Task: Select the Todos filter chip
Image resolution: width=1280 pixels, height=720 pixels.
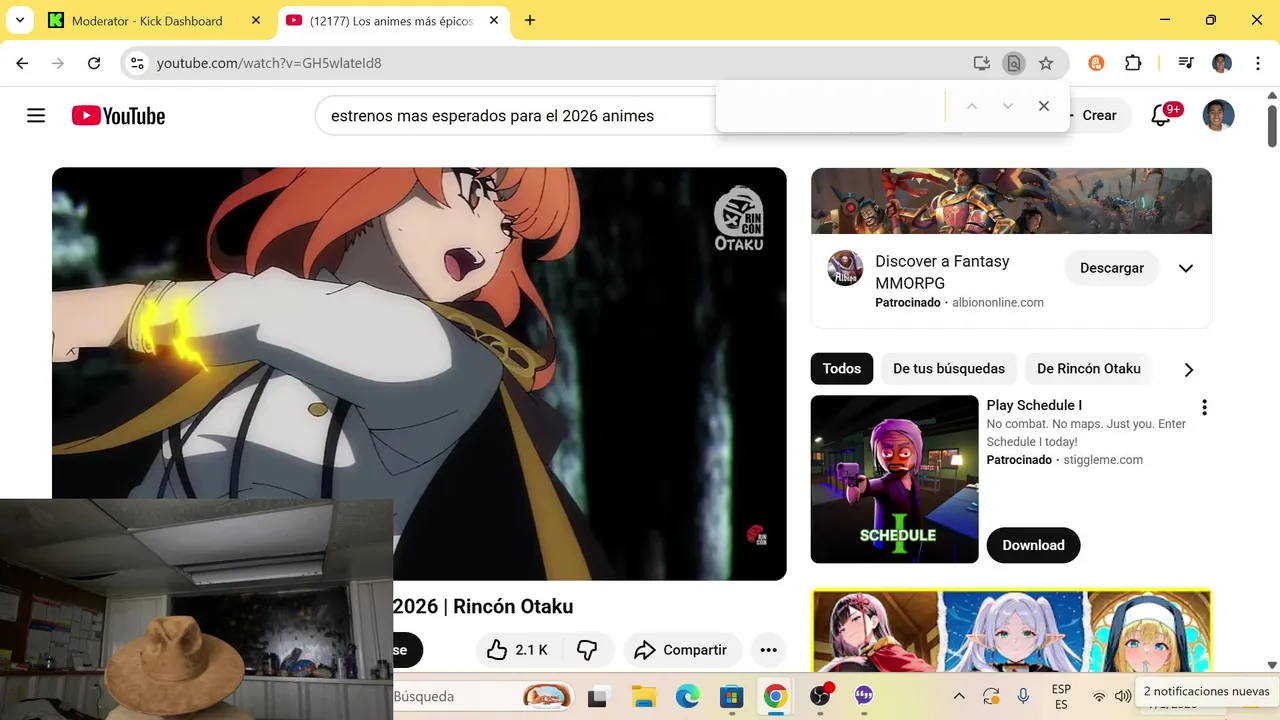Action: [x=842, y=369]
